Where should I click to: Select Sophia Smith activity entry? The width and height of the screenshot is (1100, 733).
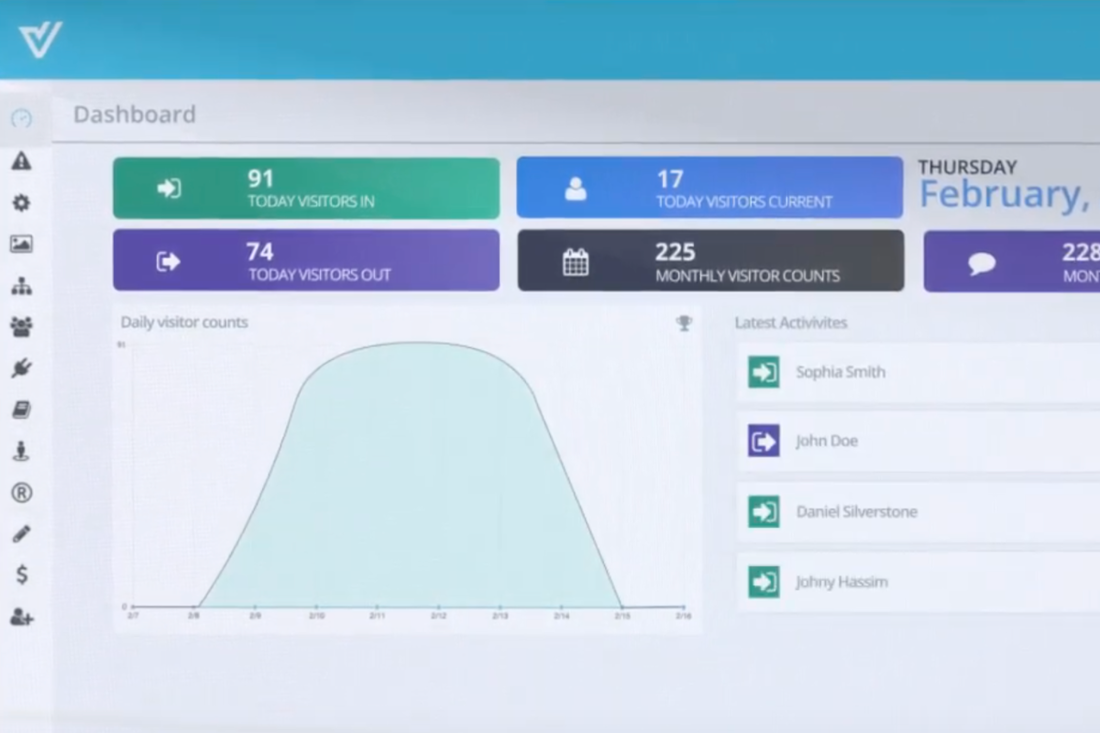click(x=918, y=372)
